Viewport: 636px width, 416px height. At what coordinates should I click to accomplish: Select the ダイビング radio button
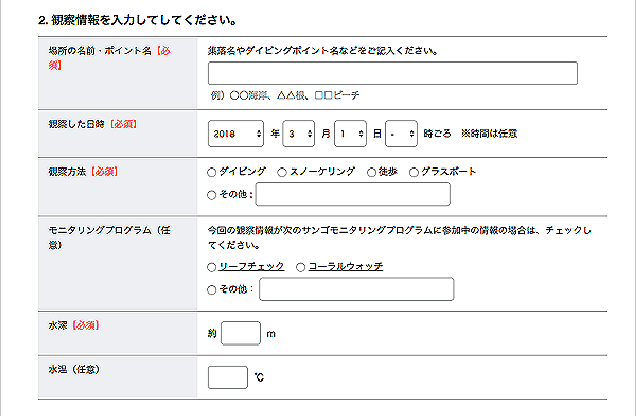[211, 172]
